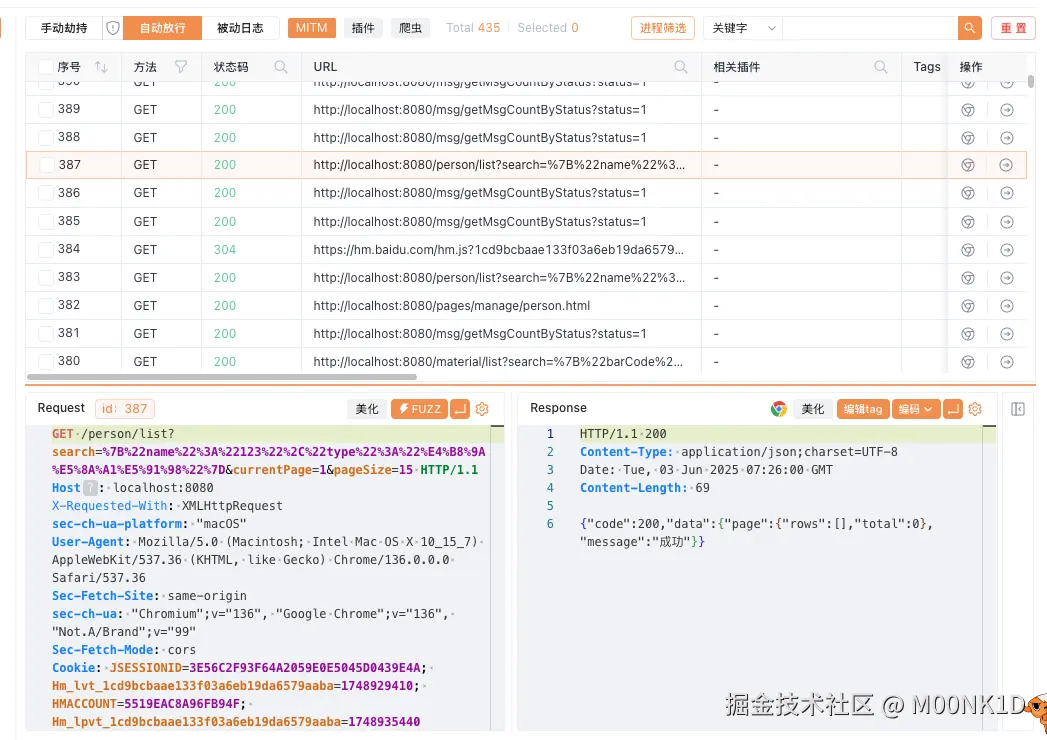Click the browser icon in row 387
This screenshot has width=1047, height=740.
[968, 165]
